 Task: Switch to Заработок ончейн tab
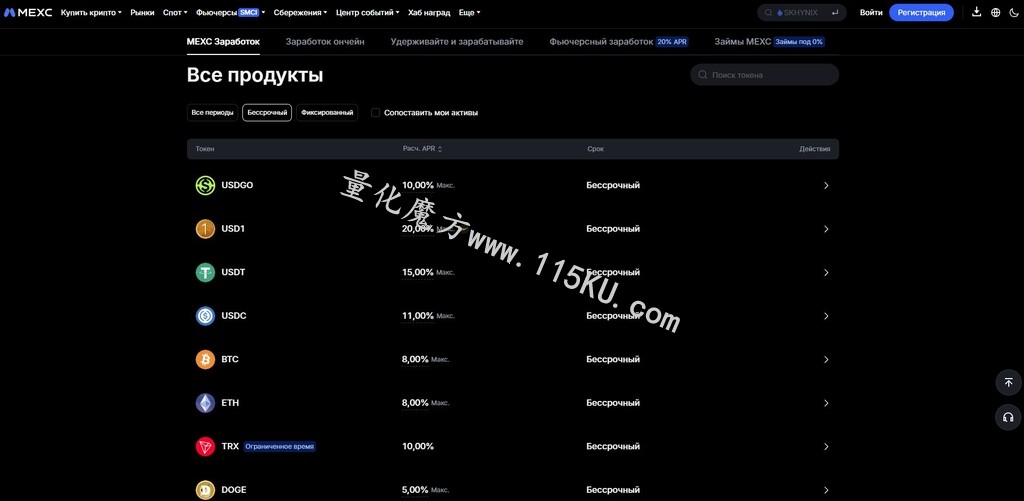click(x=325, y=42)
